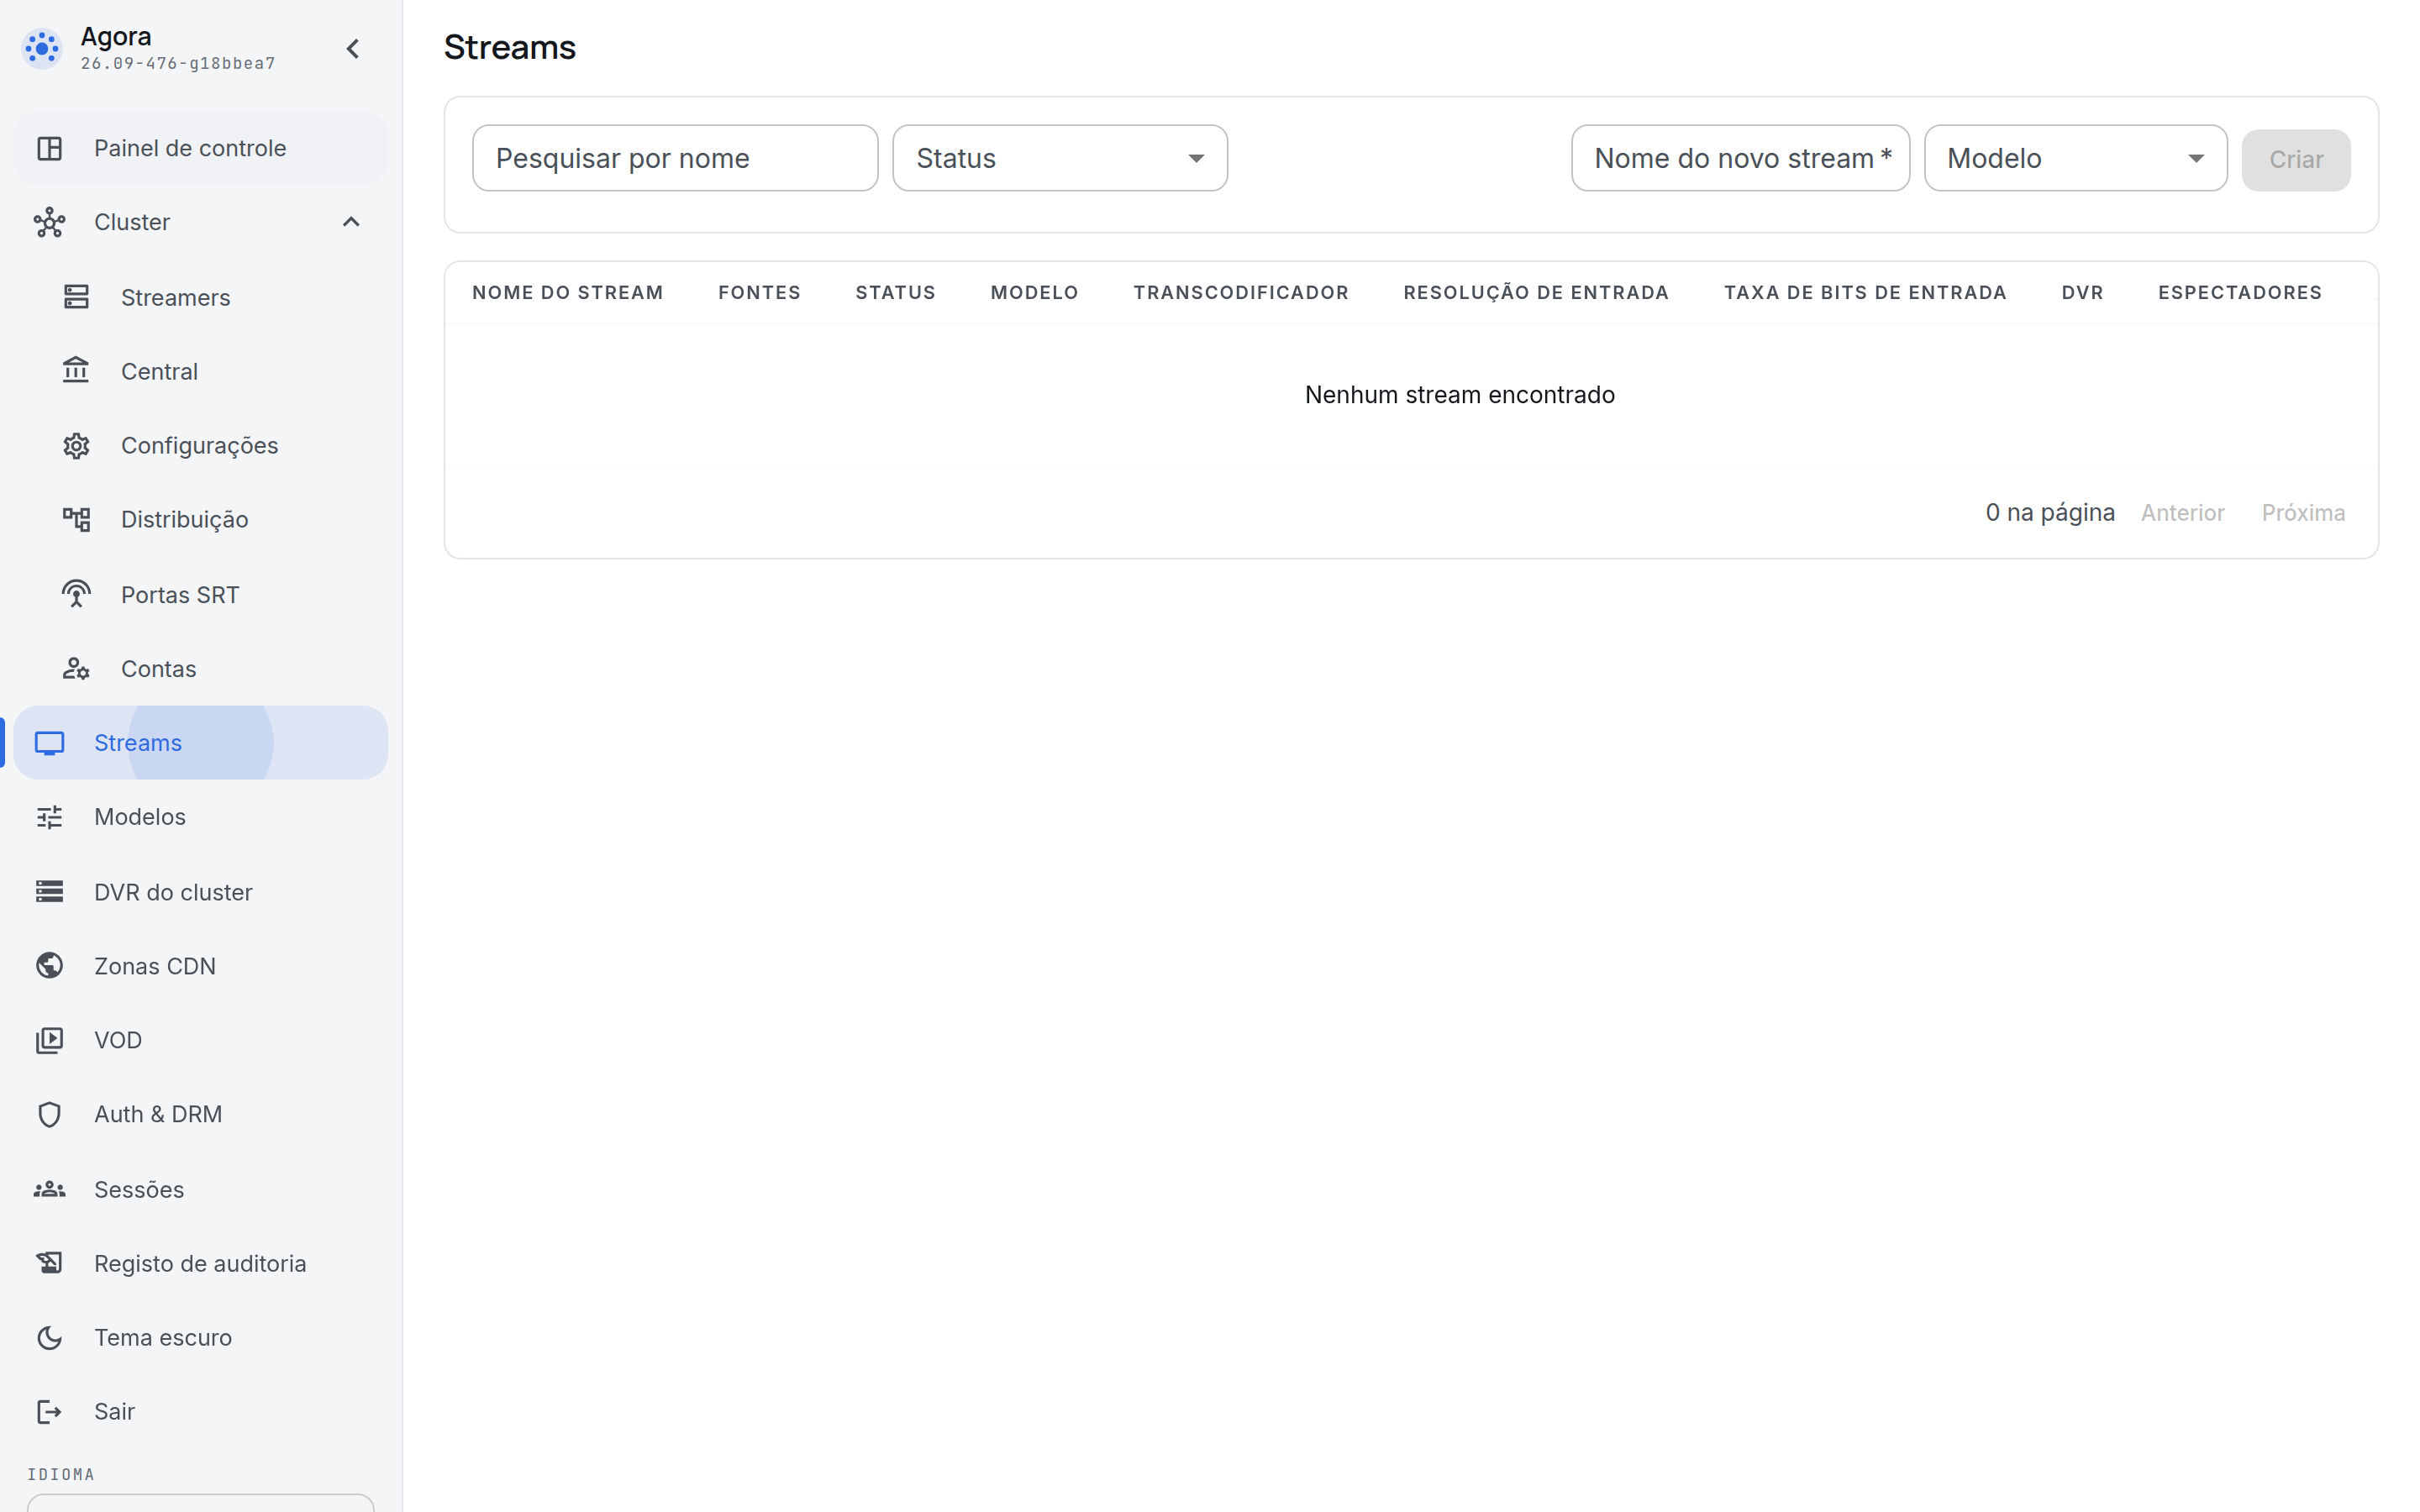Click the Streams monitor icon
Screen dimensions: 2420x1512
(x=50, y=743)
